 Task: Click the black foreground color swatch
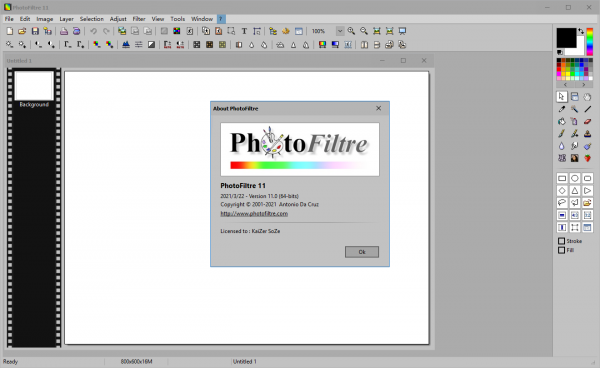[x=565, y=37]
